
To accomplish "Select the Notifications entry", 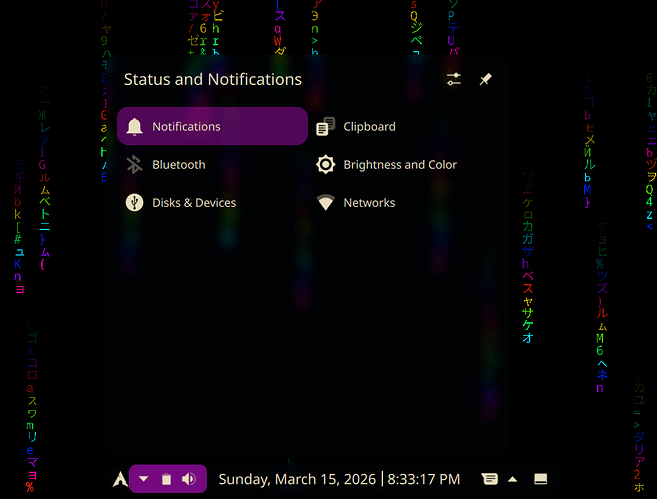I will pos(212,127).
